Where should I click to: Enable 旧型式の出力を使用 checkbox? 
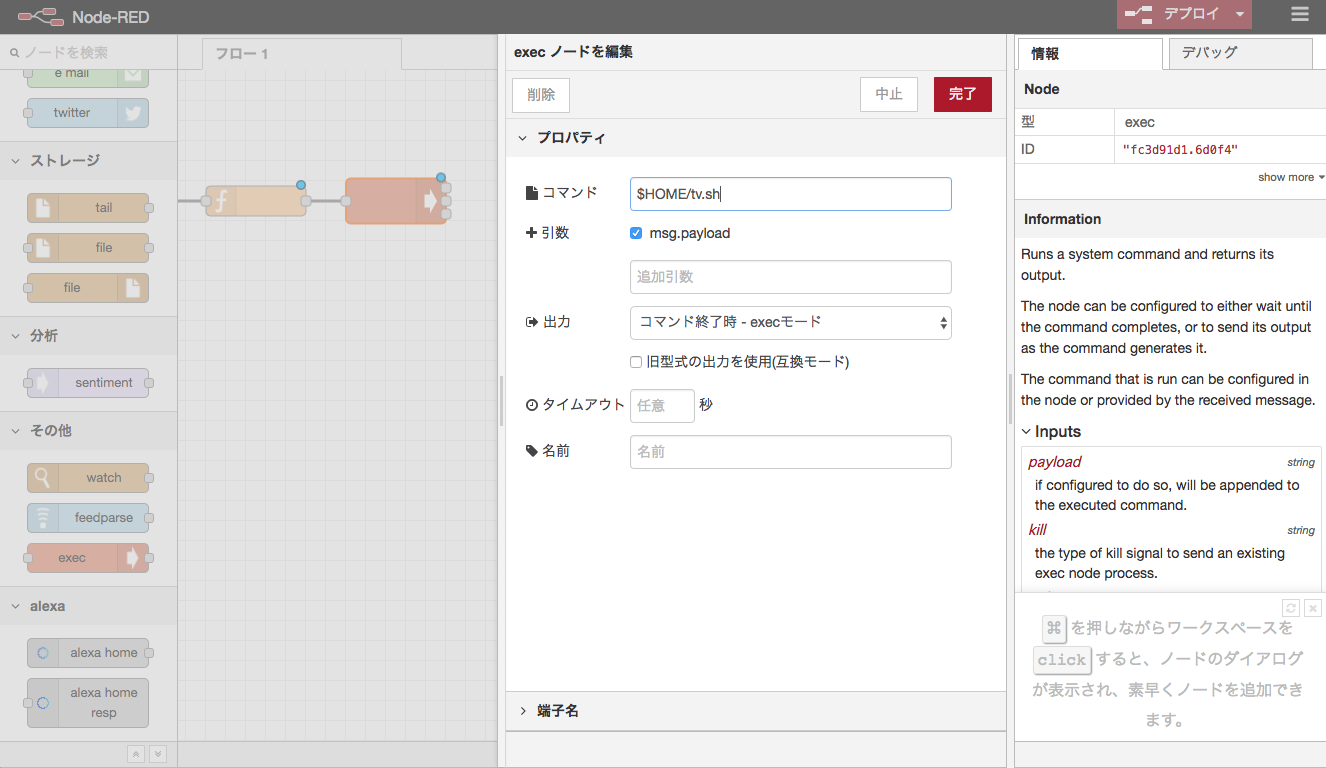tap(636, 362)
